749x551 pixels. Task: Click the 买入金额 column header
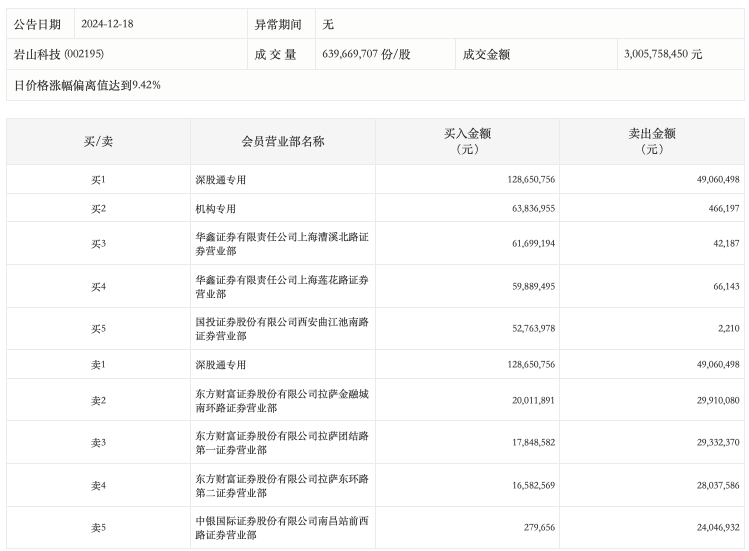coord(467,141)
